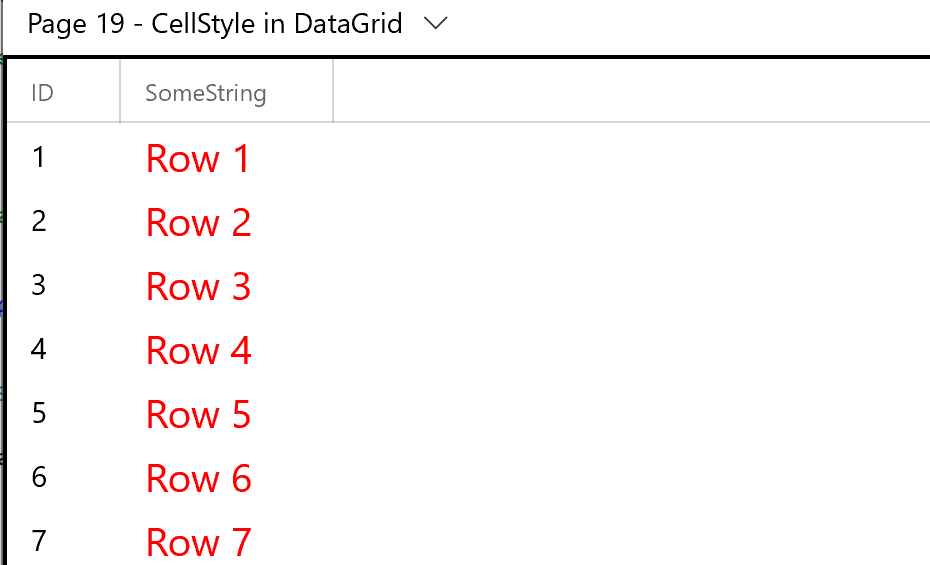Image resolution: width=930 pixels, height=565 pixels.
Task: Select Page 19 - CellStyle in DataGrid combo box
Action: (x=237, y=24)
